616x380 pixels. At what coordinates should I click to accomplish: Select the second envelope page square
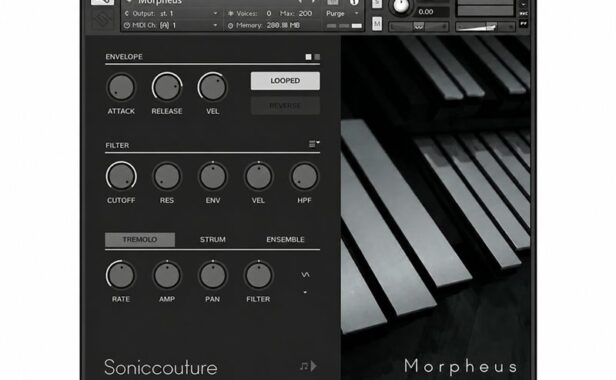click(x=317, y=57)
